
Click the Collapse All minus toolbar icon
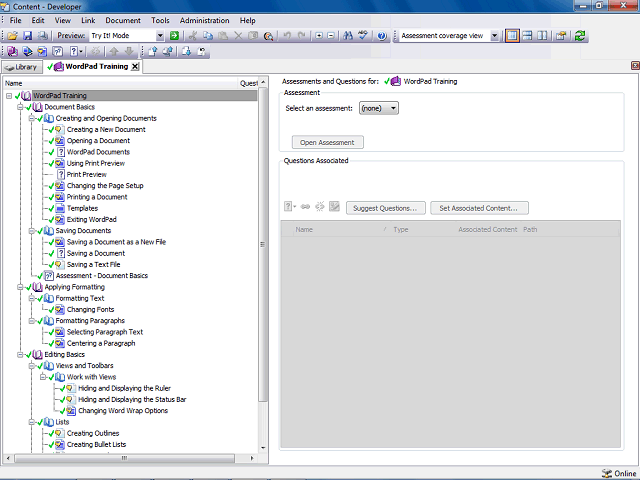331,36
